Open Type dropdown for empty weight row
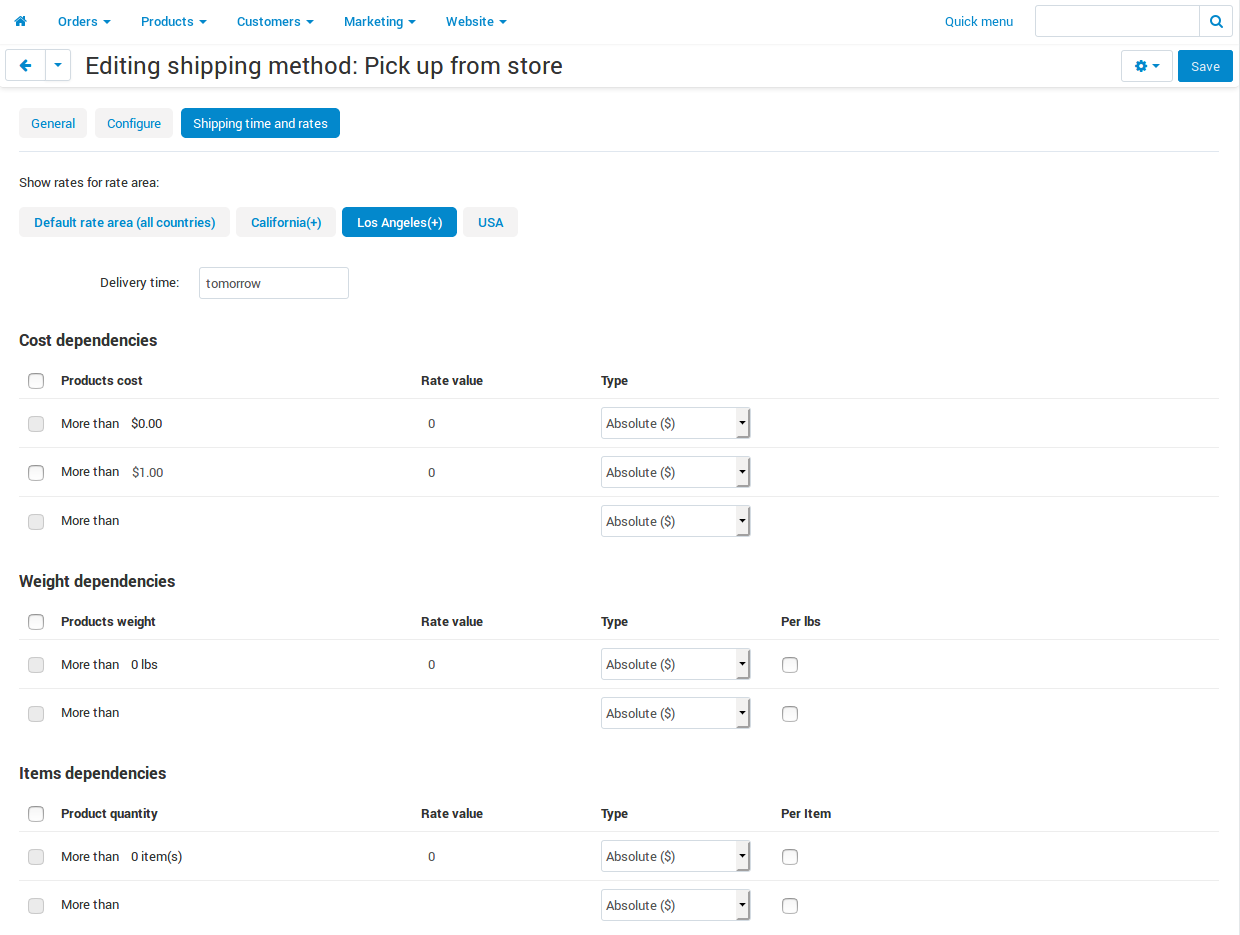The width and height of the screenshot is (1240, 935). [x=675, y=713]
